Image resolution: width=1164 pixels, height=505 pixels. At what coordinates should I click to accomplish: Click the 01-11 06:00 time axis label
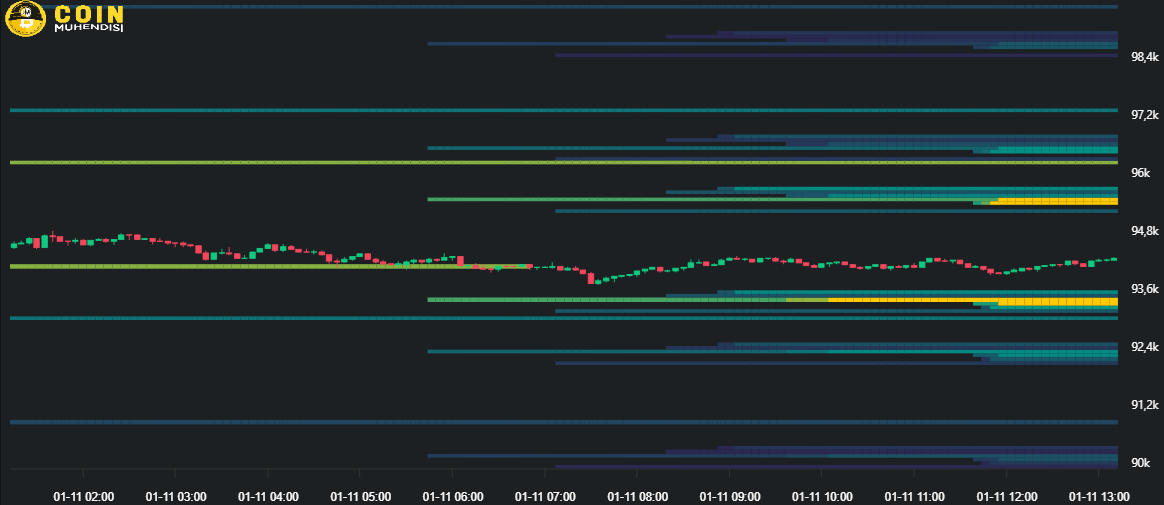(453, 496)
